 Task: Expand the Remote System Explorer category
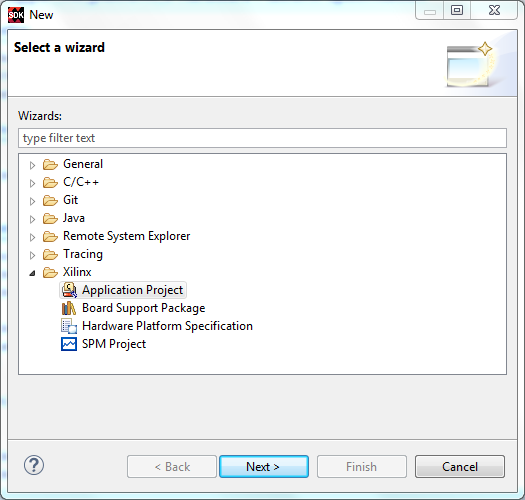tap(32, 237)
